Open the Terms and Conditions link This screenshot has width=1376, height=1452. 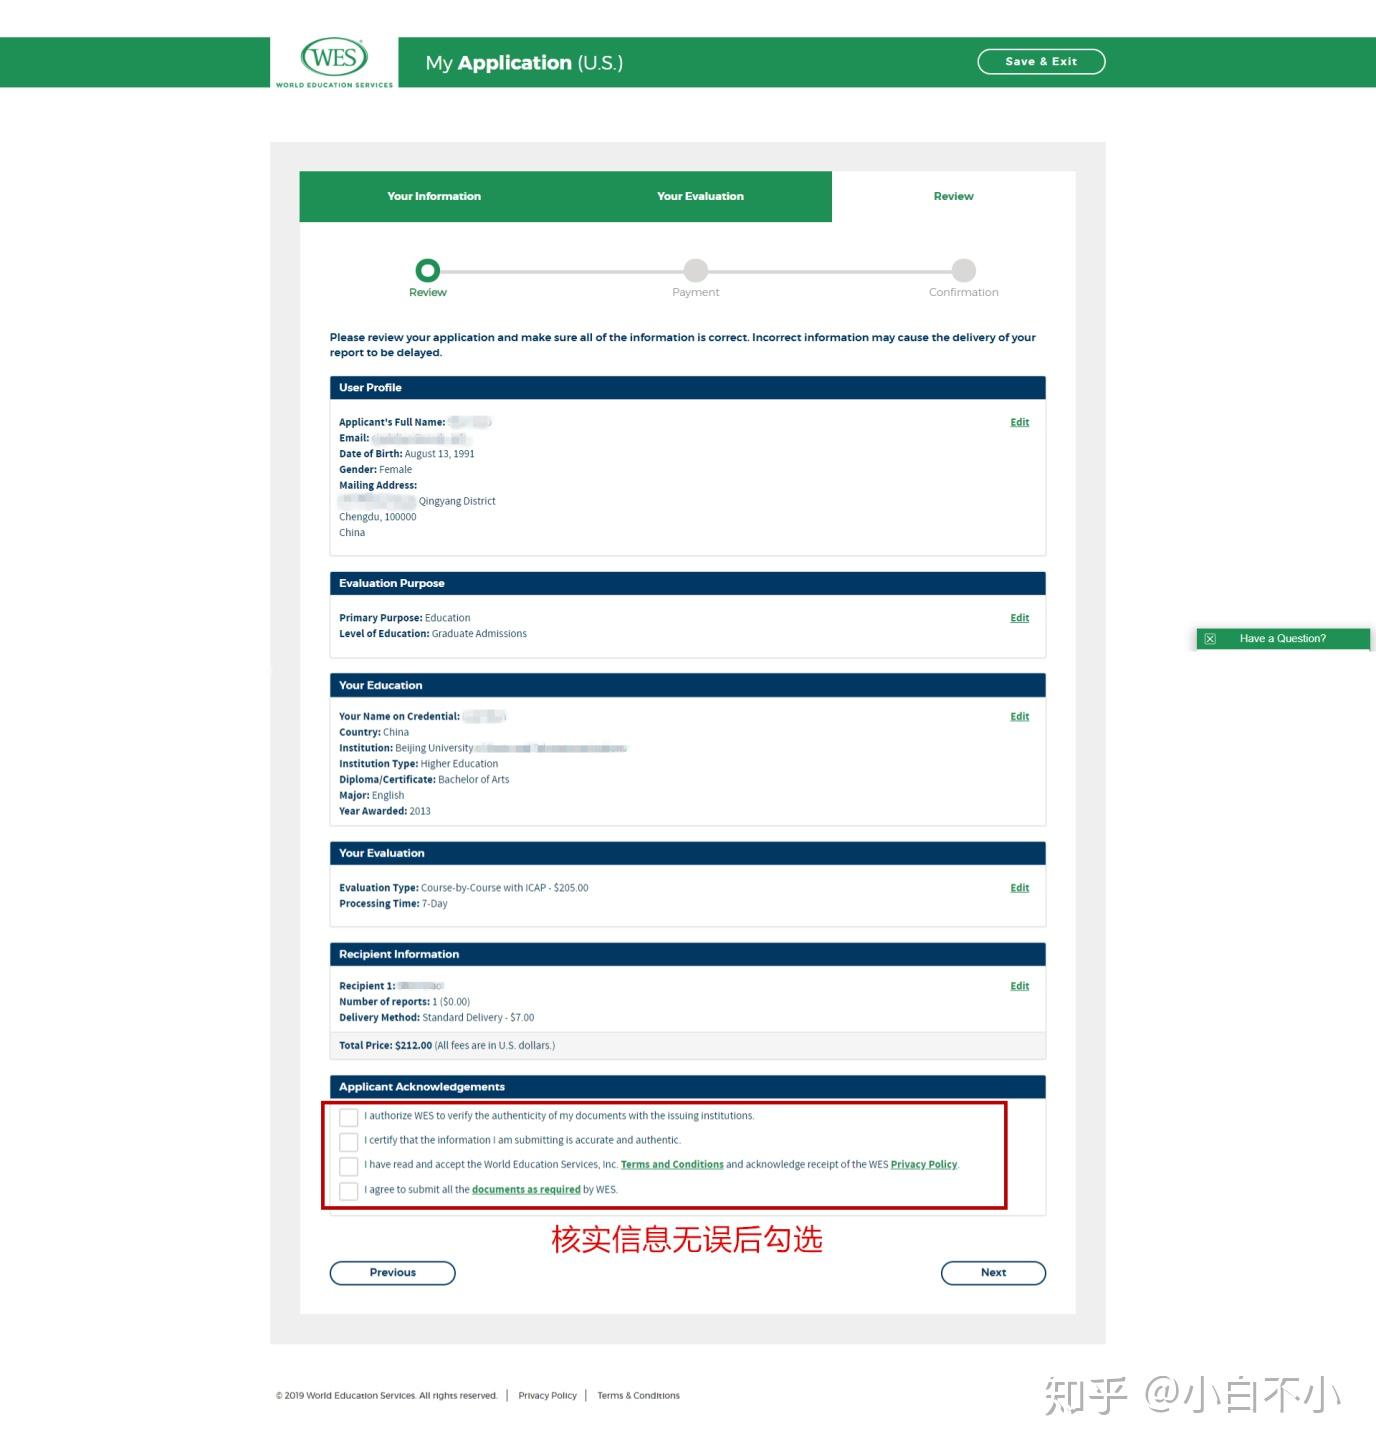coord(672,1164)
